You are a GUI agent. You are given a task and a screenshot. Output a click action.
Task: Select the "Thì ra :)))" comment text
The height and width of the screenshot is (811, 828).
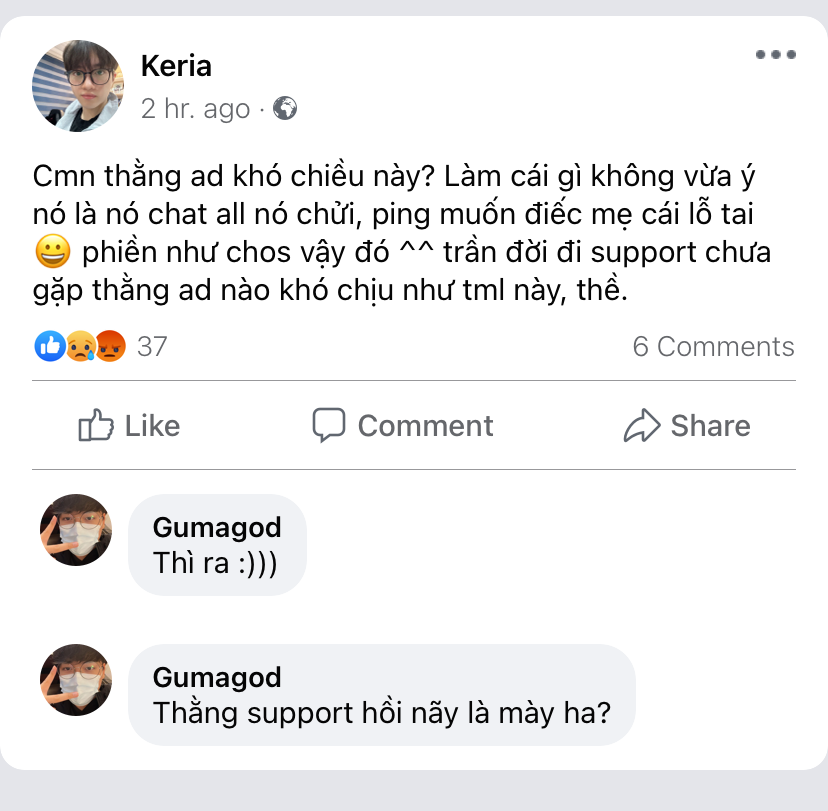215,563
